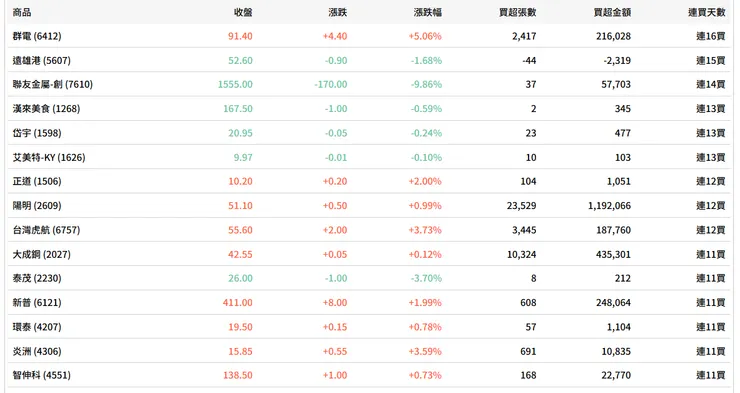Screen dimensions: 740x393
Task: Select percentage +3.59%
Action: pos(425,351)
